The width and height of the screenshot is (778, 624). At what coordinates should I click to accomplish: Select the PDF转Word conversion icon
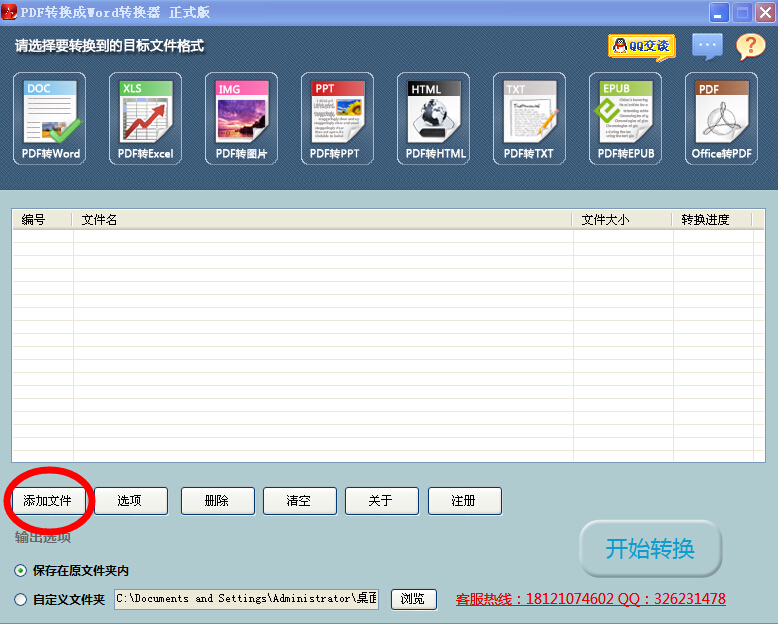(x=50, y=119)
